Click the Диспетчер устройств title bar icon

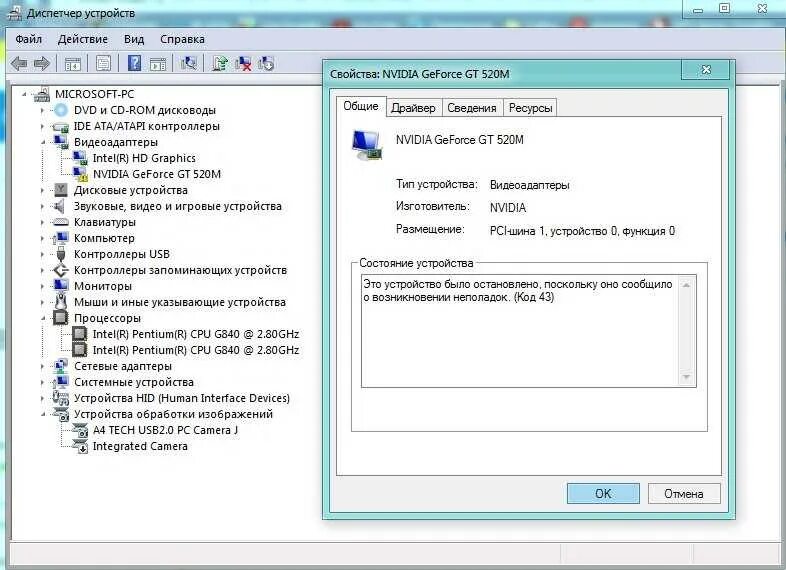pyautogui.click(x=14, y=13)
